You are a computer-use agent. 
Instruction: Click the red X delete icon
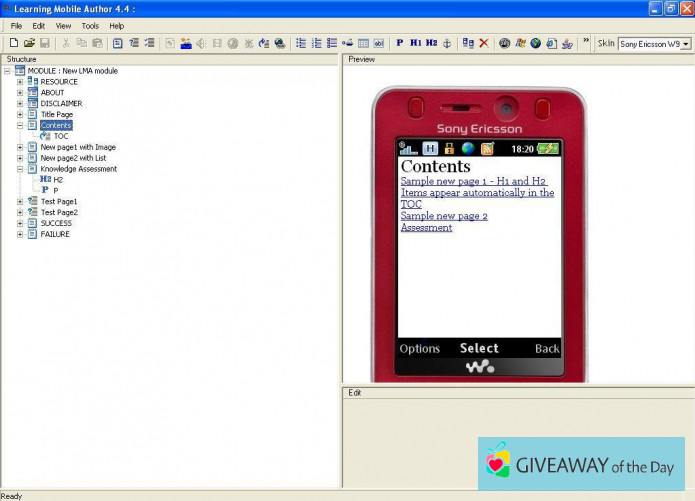tap(484, 43)
